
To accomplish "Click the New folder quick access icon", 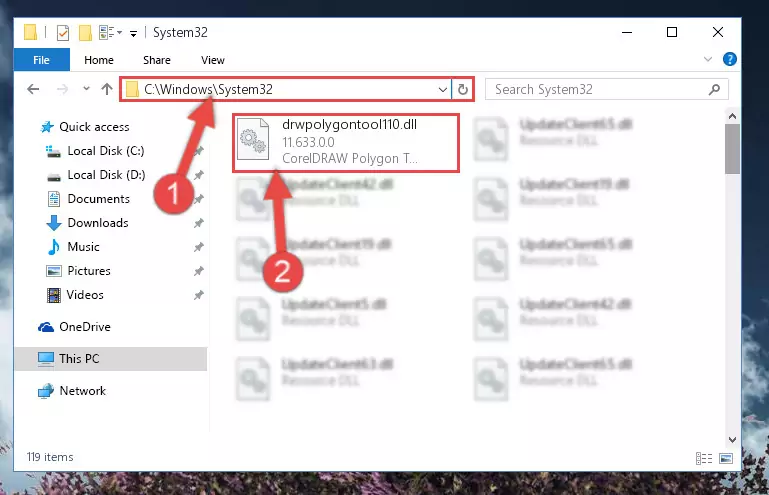I will tap(85, 33).
